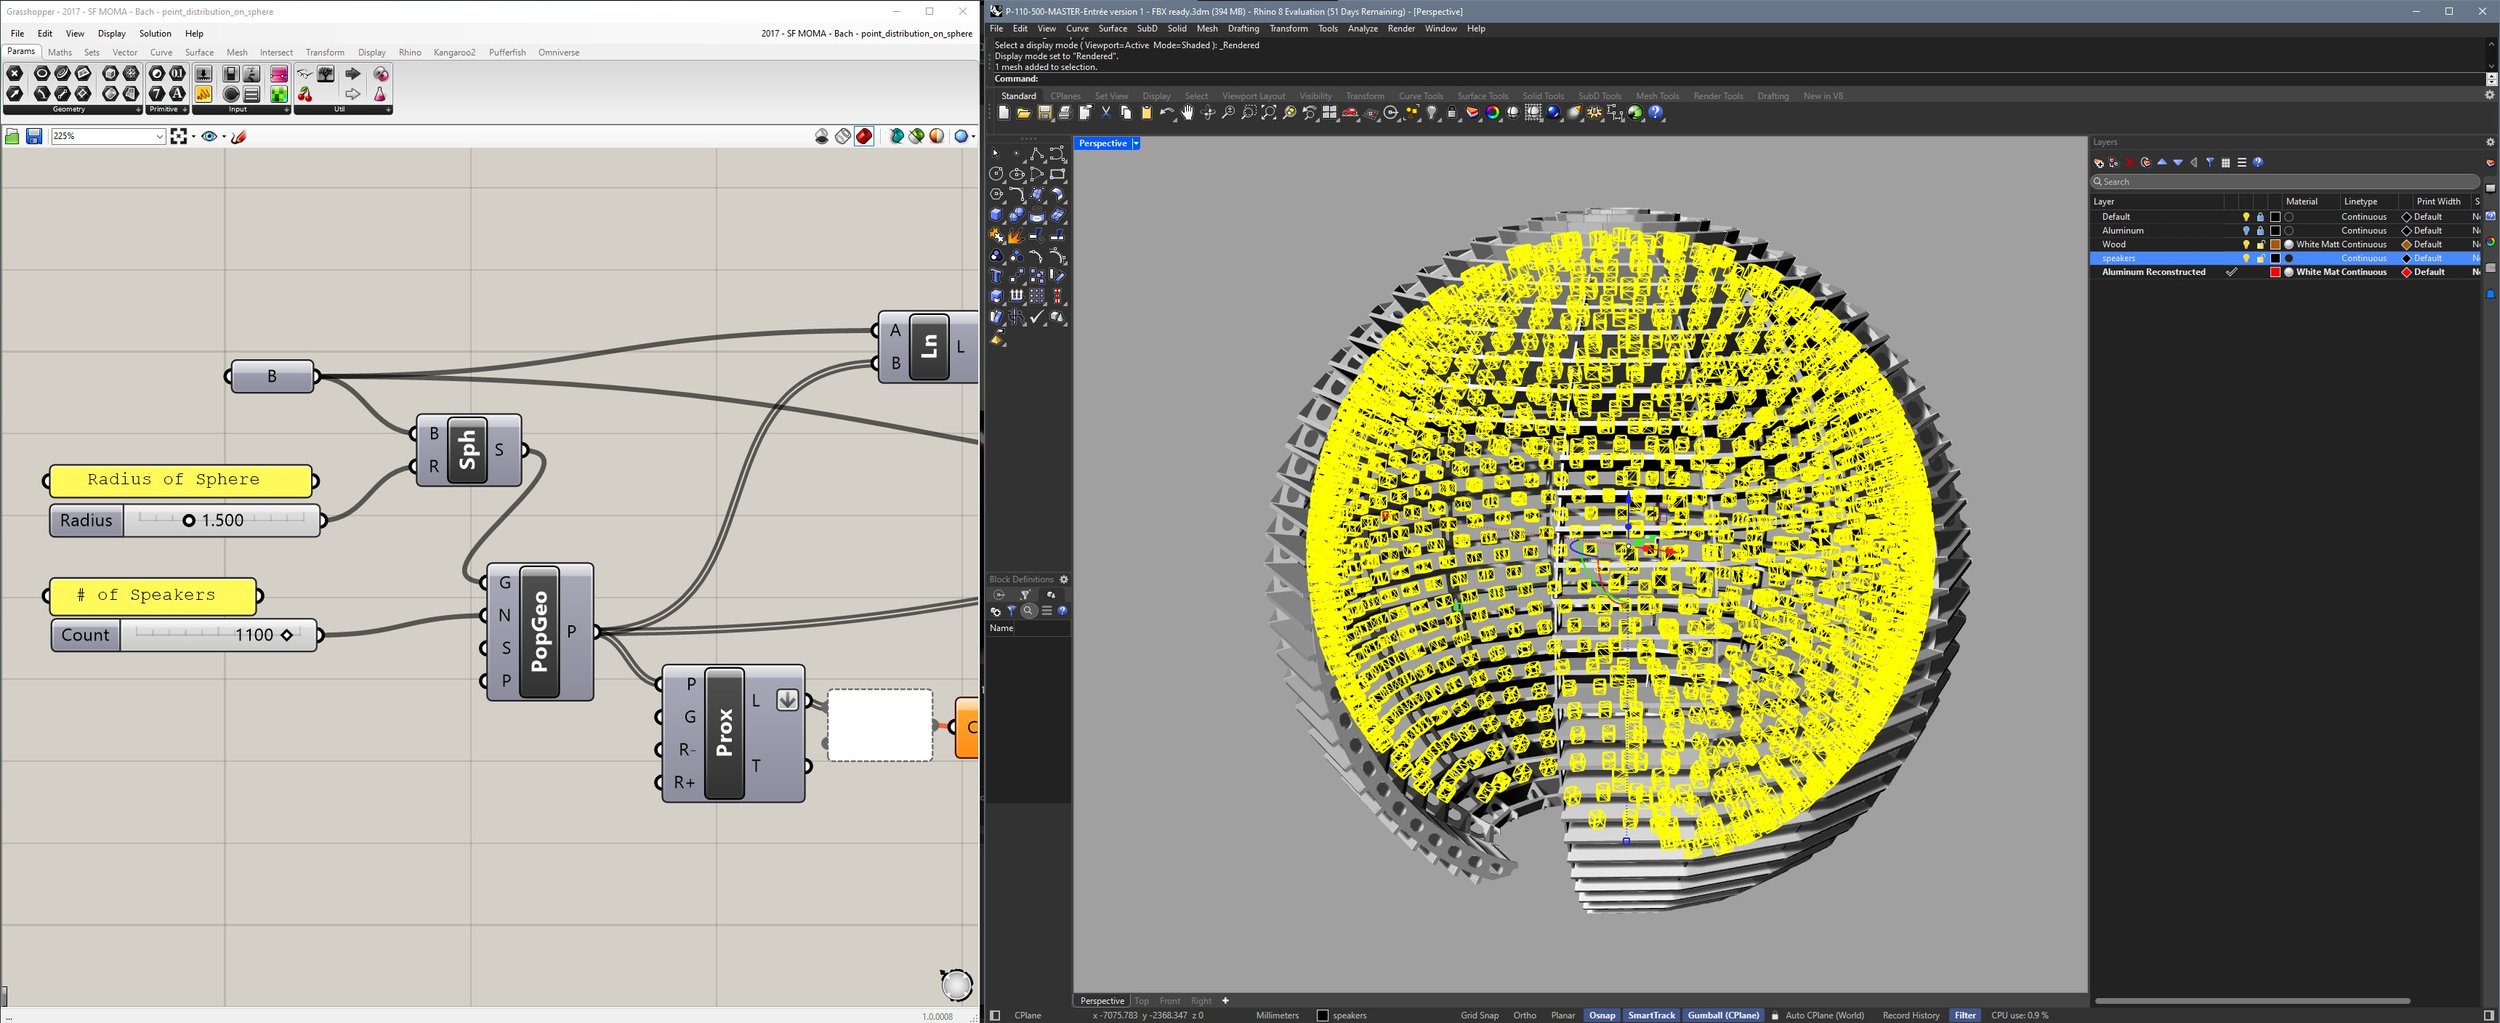Pick the cherries Util component icon
The height and width of the screenshot is (1023, 2500).
click(305, 93)
